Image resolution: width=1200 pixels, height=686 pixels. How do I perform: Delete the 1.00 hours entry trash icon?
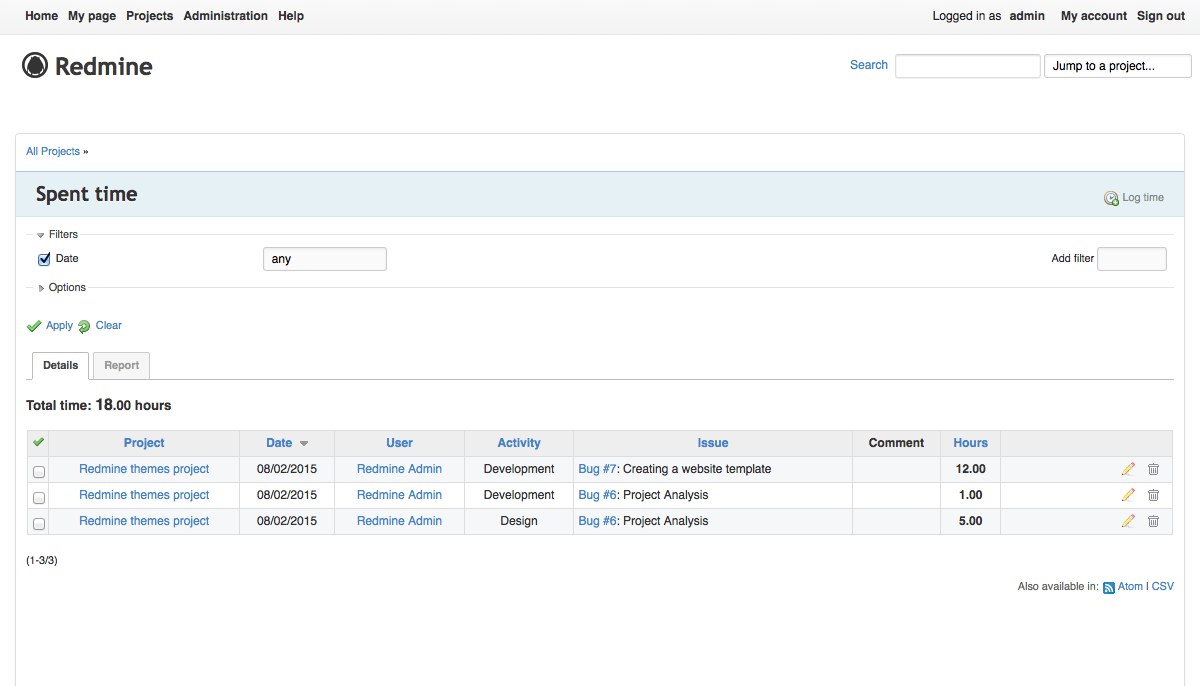(1153, 495)
